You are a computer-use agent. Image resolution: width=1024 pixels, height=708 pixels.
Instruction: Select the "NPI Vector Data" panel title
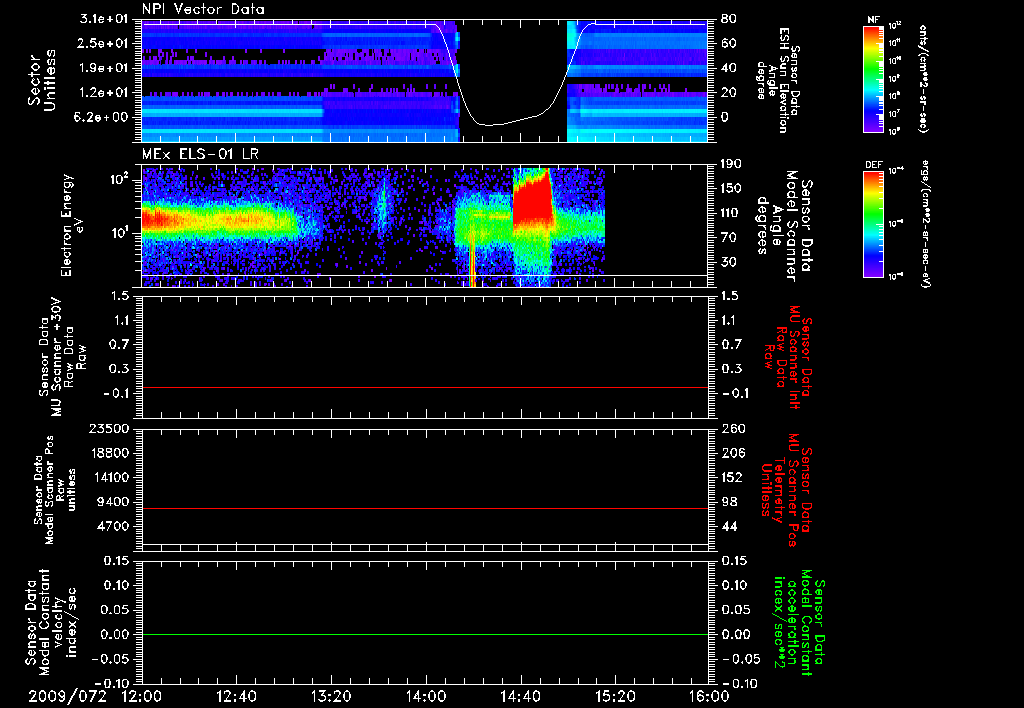[x=203, y=9]
